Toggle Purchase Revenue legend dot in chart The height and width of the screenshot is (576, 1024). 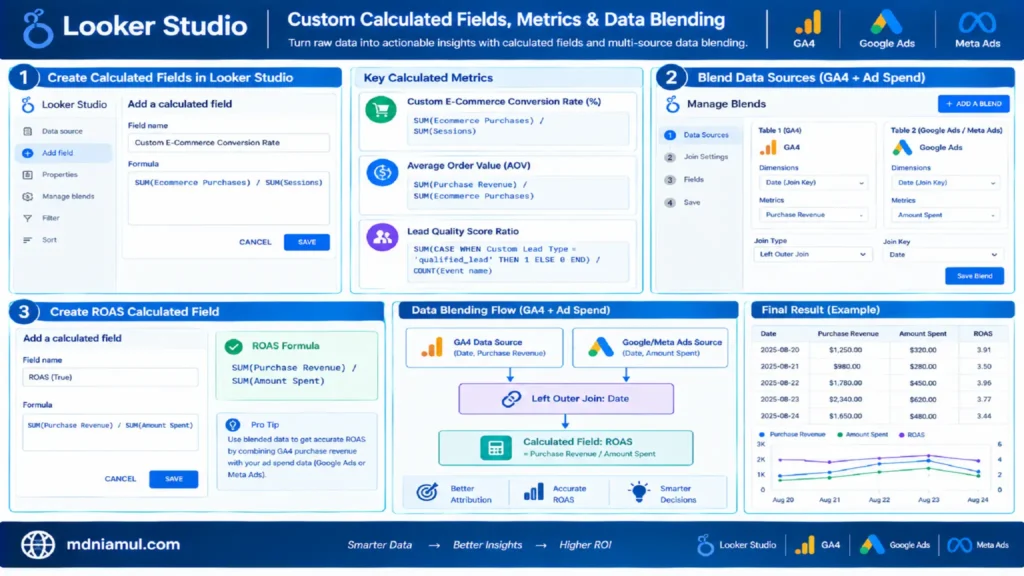tap(761, 435)
